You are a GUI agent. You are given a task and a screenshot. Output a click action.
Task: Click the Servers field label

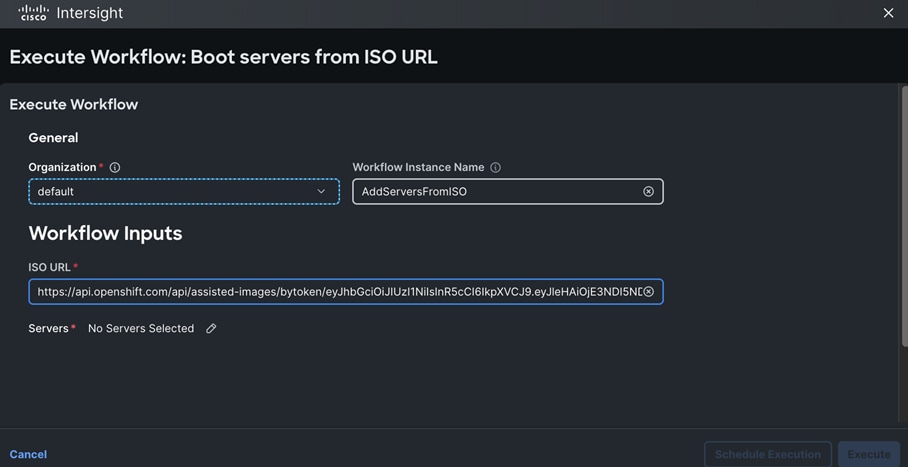pyautogui.click(x=49, y=329)
